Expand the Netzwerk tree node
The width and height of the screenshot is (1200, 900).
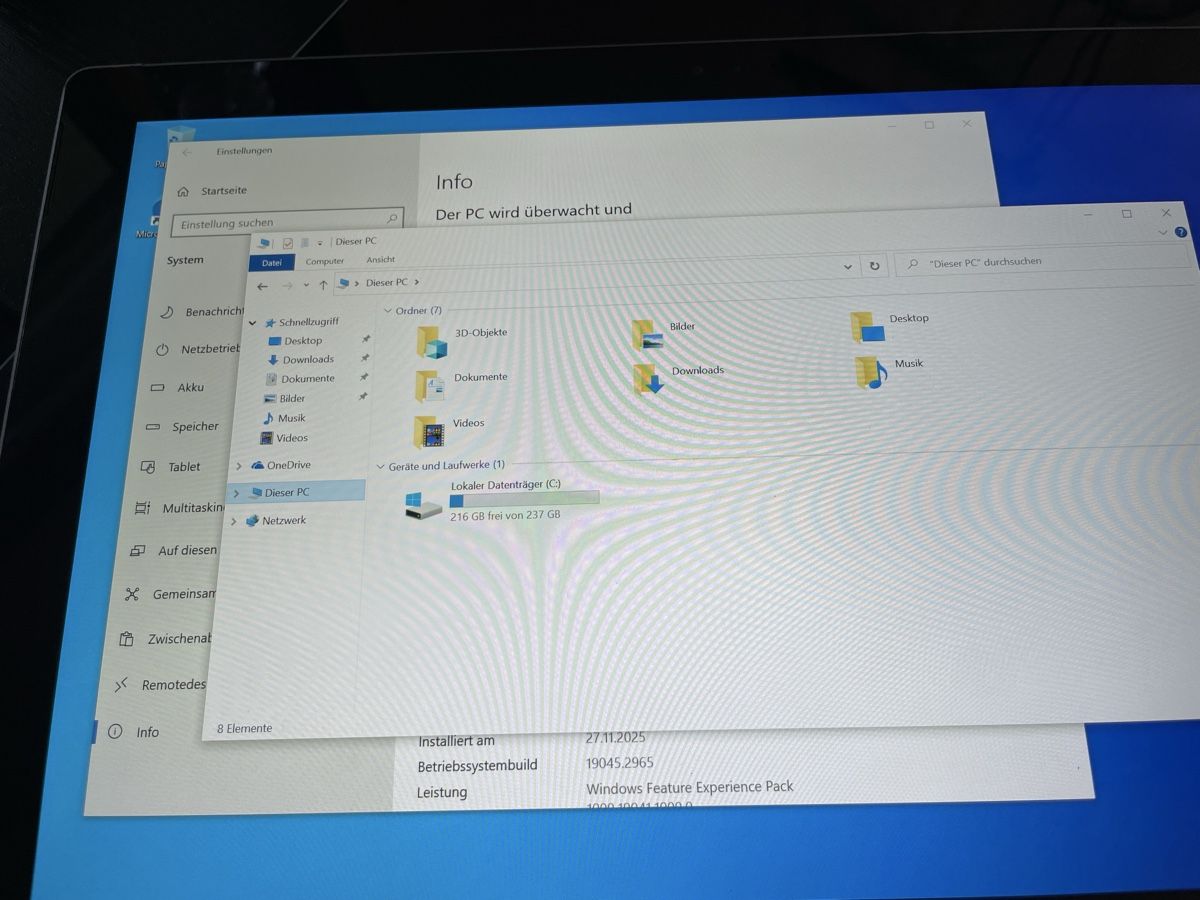234,522
